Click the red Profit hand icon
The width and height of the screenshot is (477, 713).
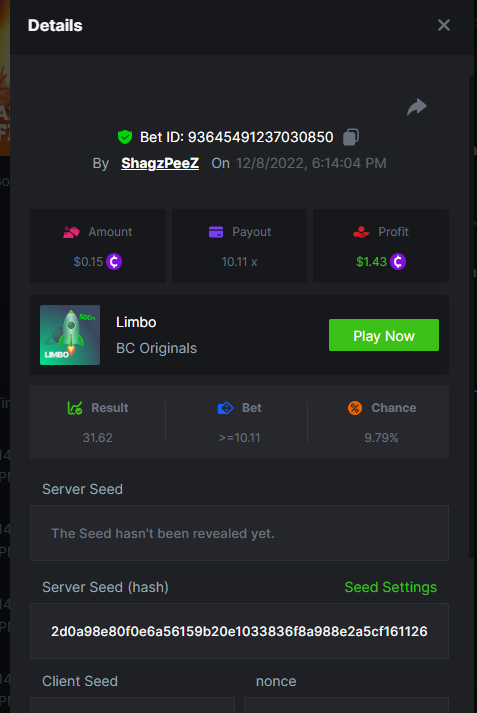coord(362,232)
